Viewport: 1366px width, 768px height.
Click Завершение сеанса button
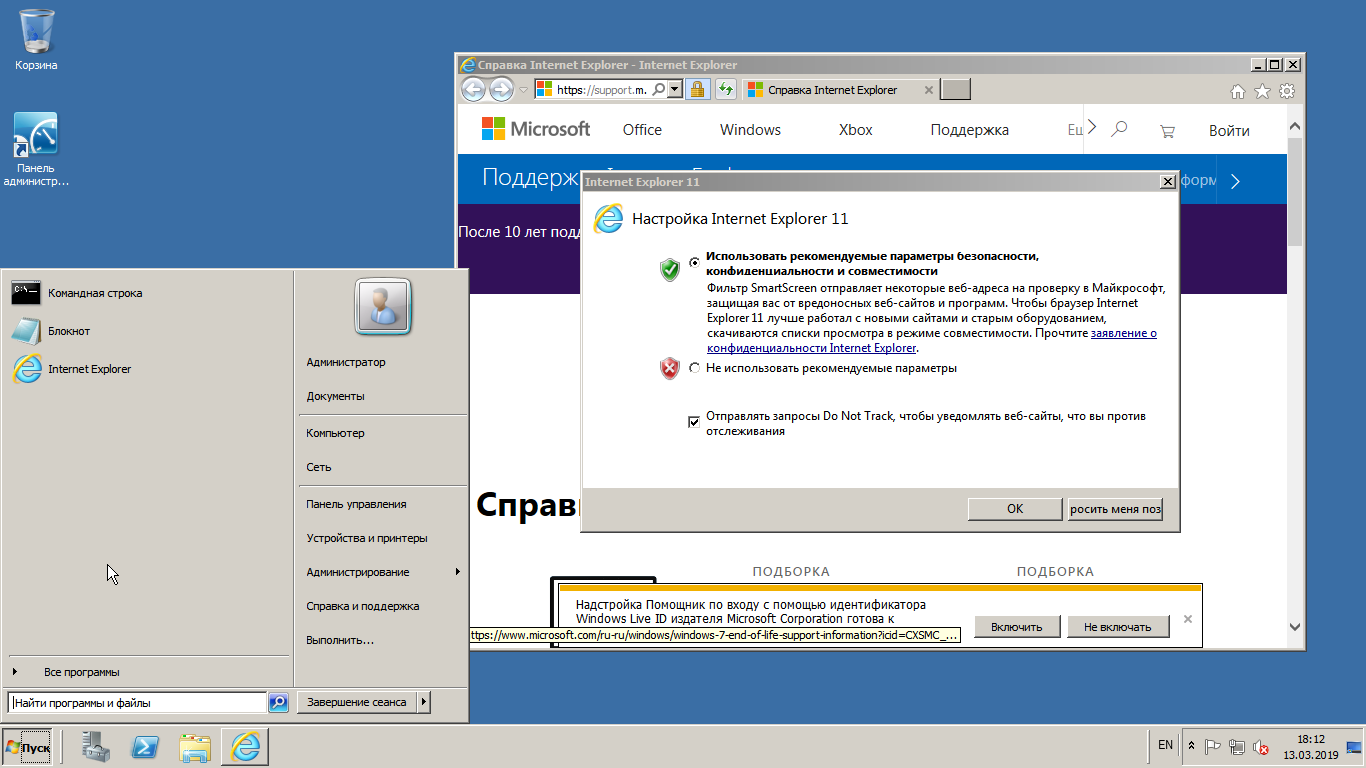357,702
